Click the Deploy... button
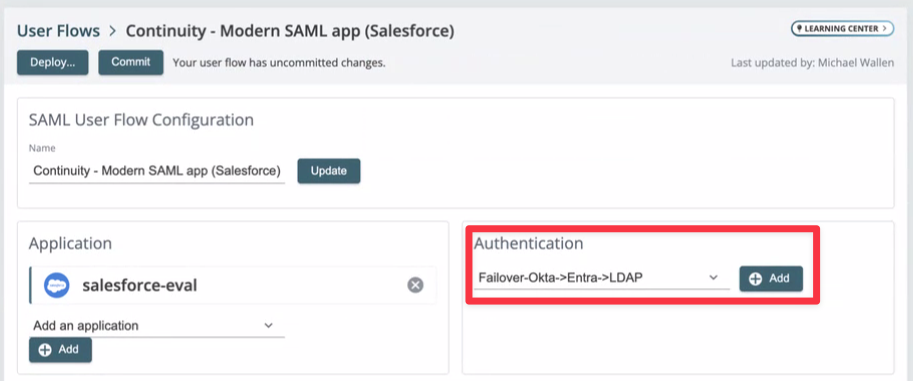 [52, 62]
